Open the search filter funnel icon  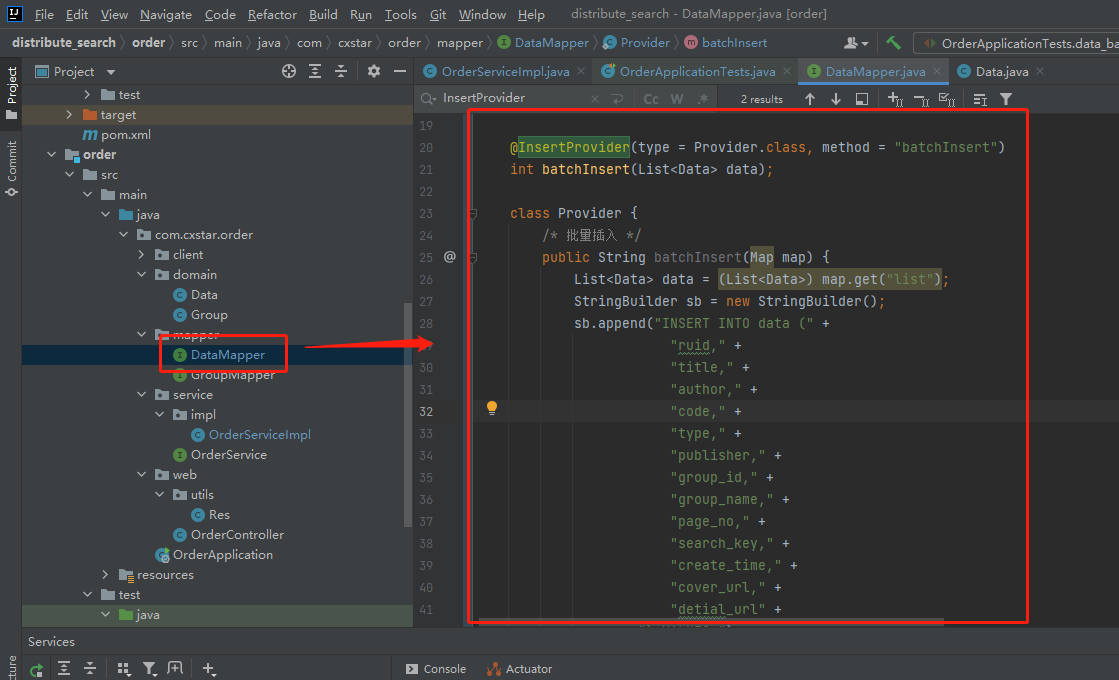1006,99
